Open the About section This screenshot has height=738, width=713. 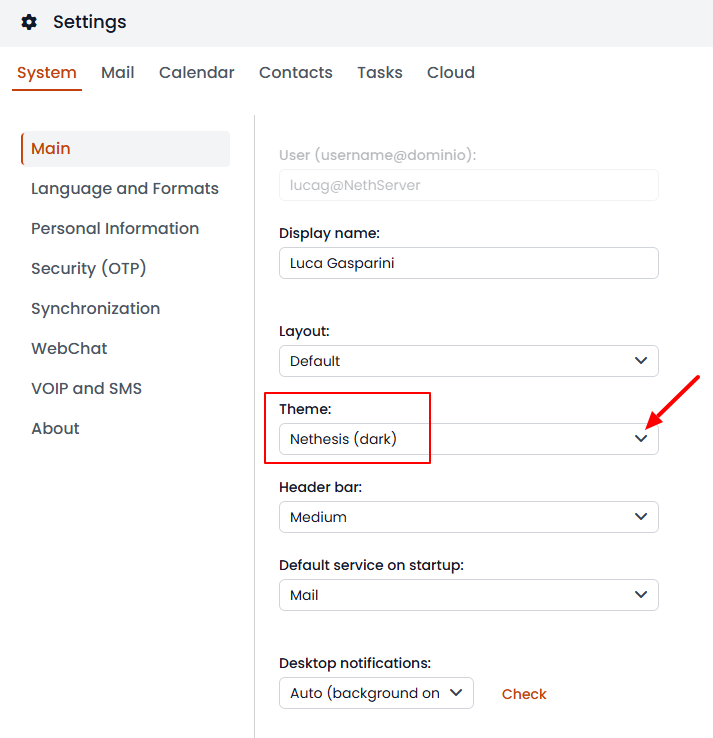point(55,429)
